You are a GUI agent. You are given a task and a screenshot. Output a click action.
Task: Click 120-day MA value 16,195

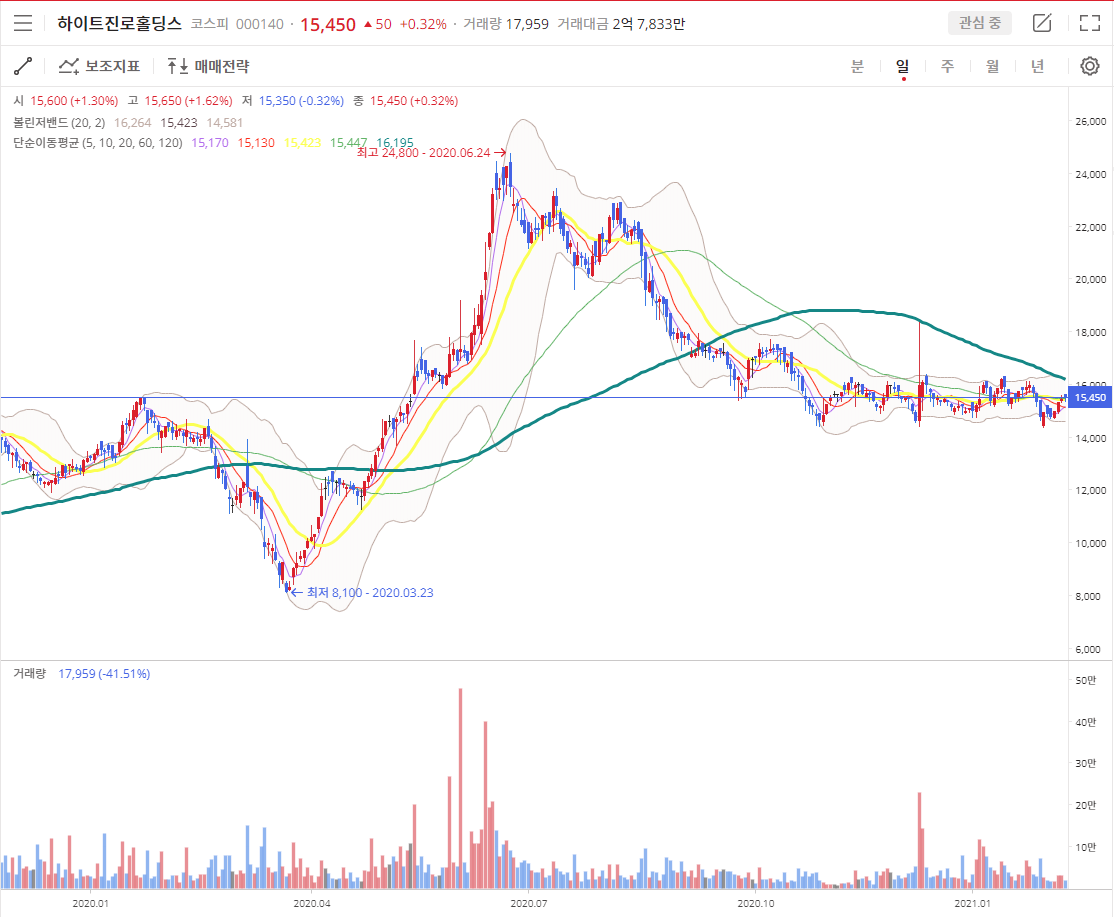coord(394,143)
